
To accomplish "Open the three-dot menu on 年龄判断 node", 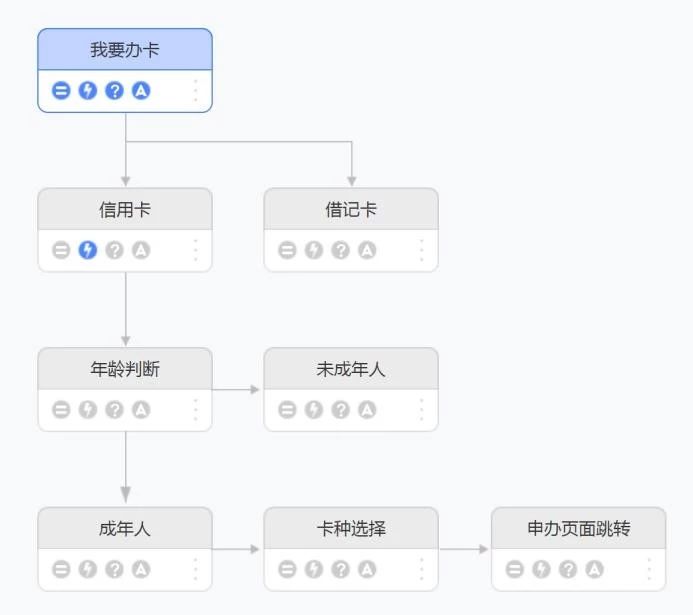I will [195, 410].
